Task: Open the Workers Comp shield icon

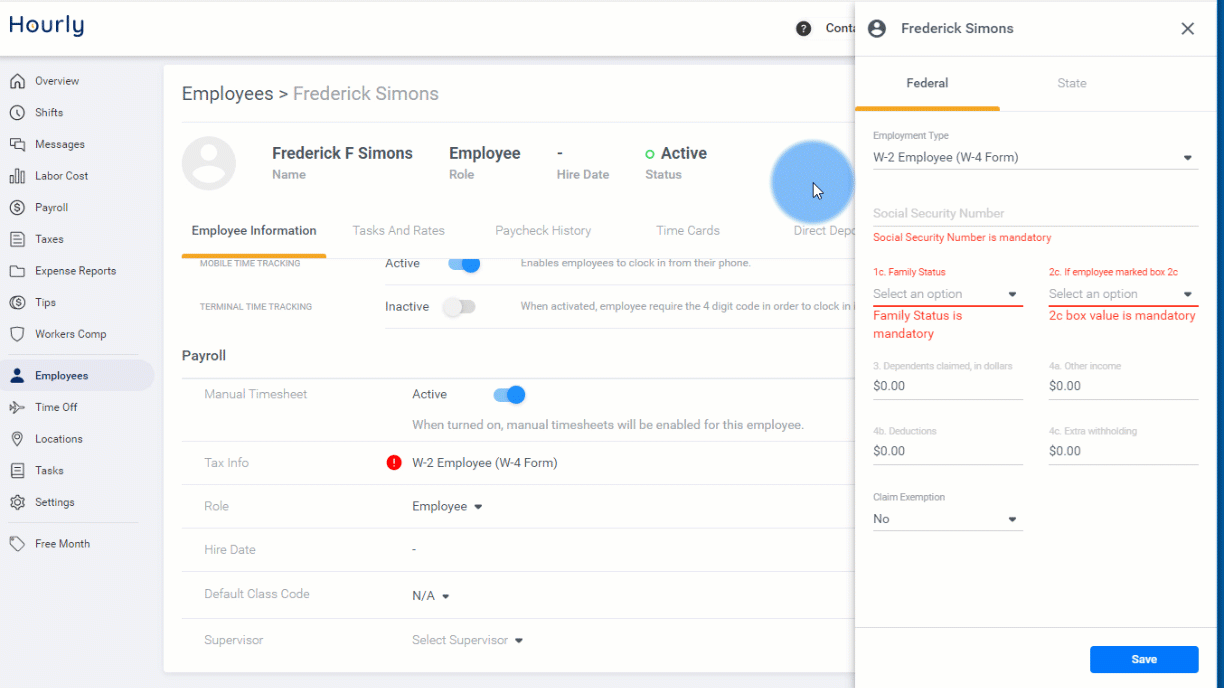Action: (17, 334)
